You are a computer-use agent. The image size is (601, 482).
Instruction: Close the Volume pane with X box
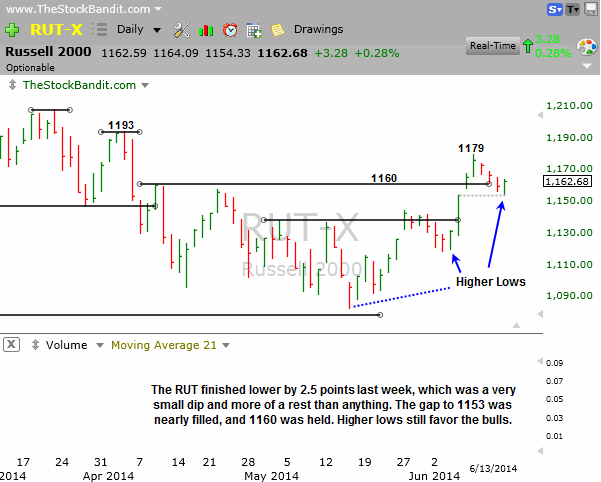11,344
